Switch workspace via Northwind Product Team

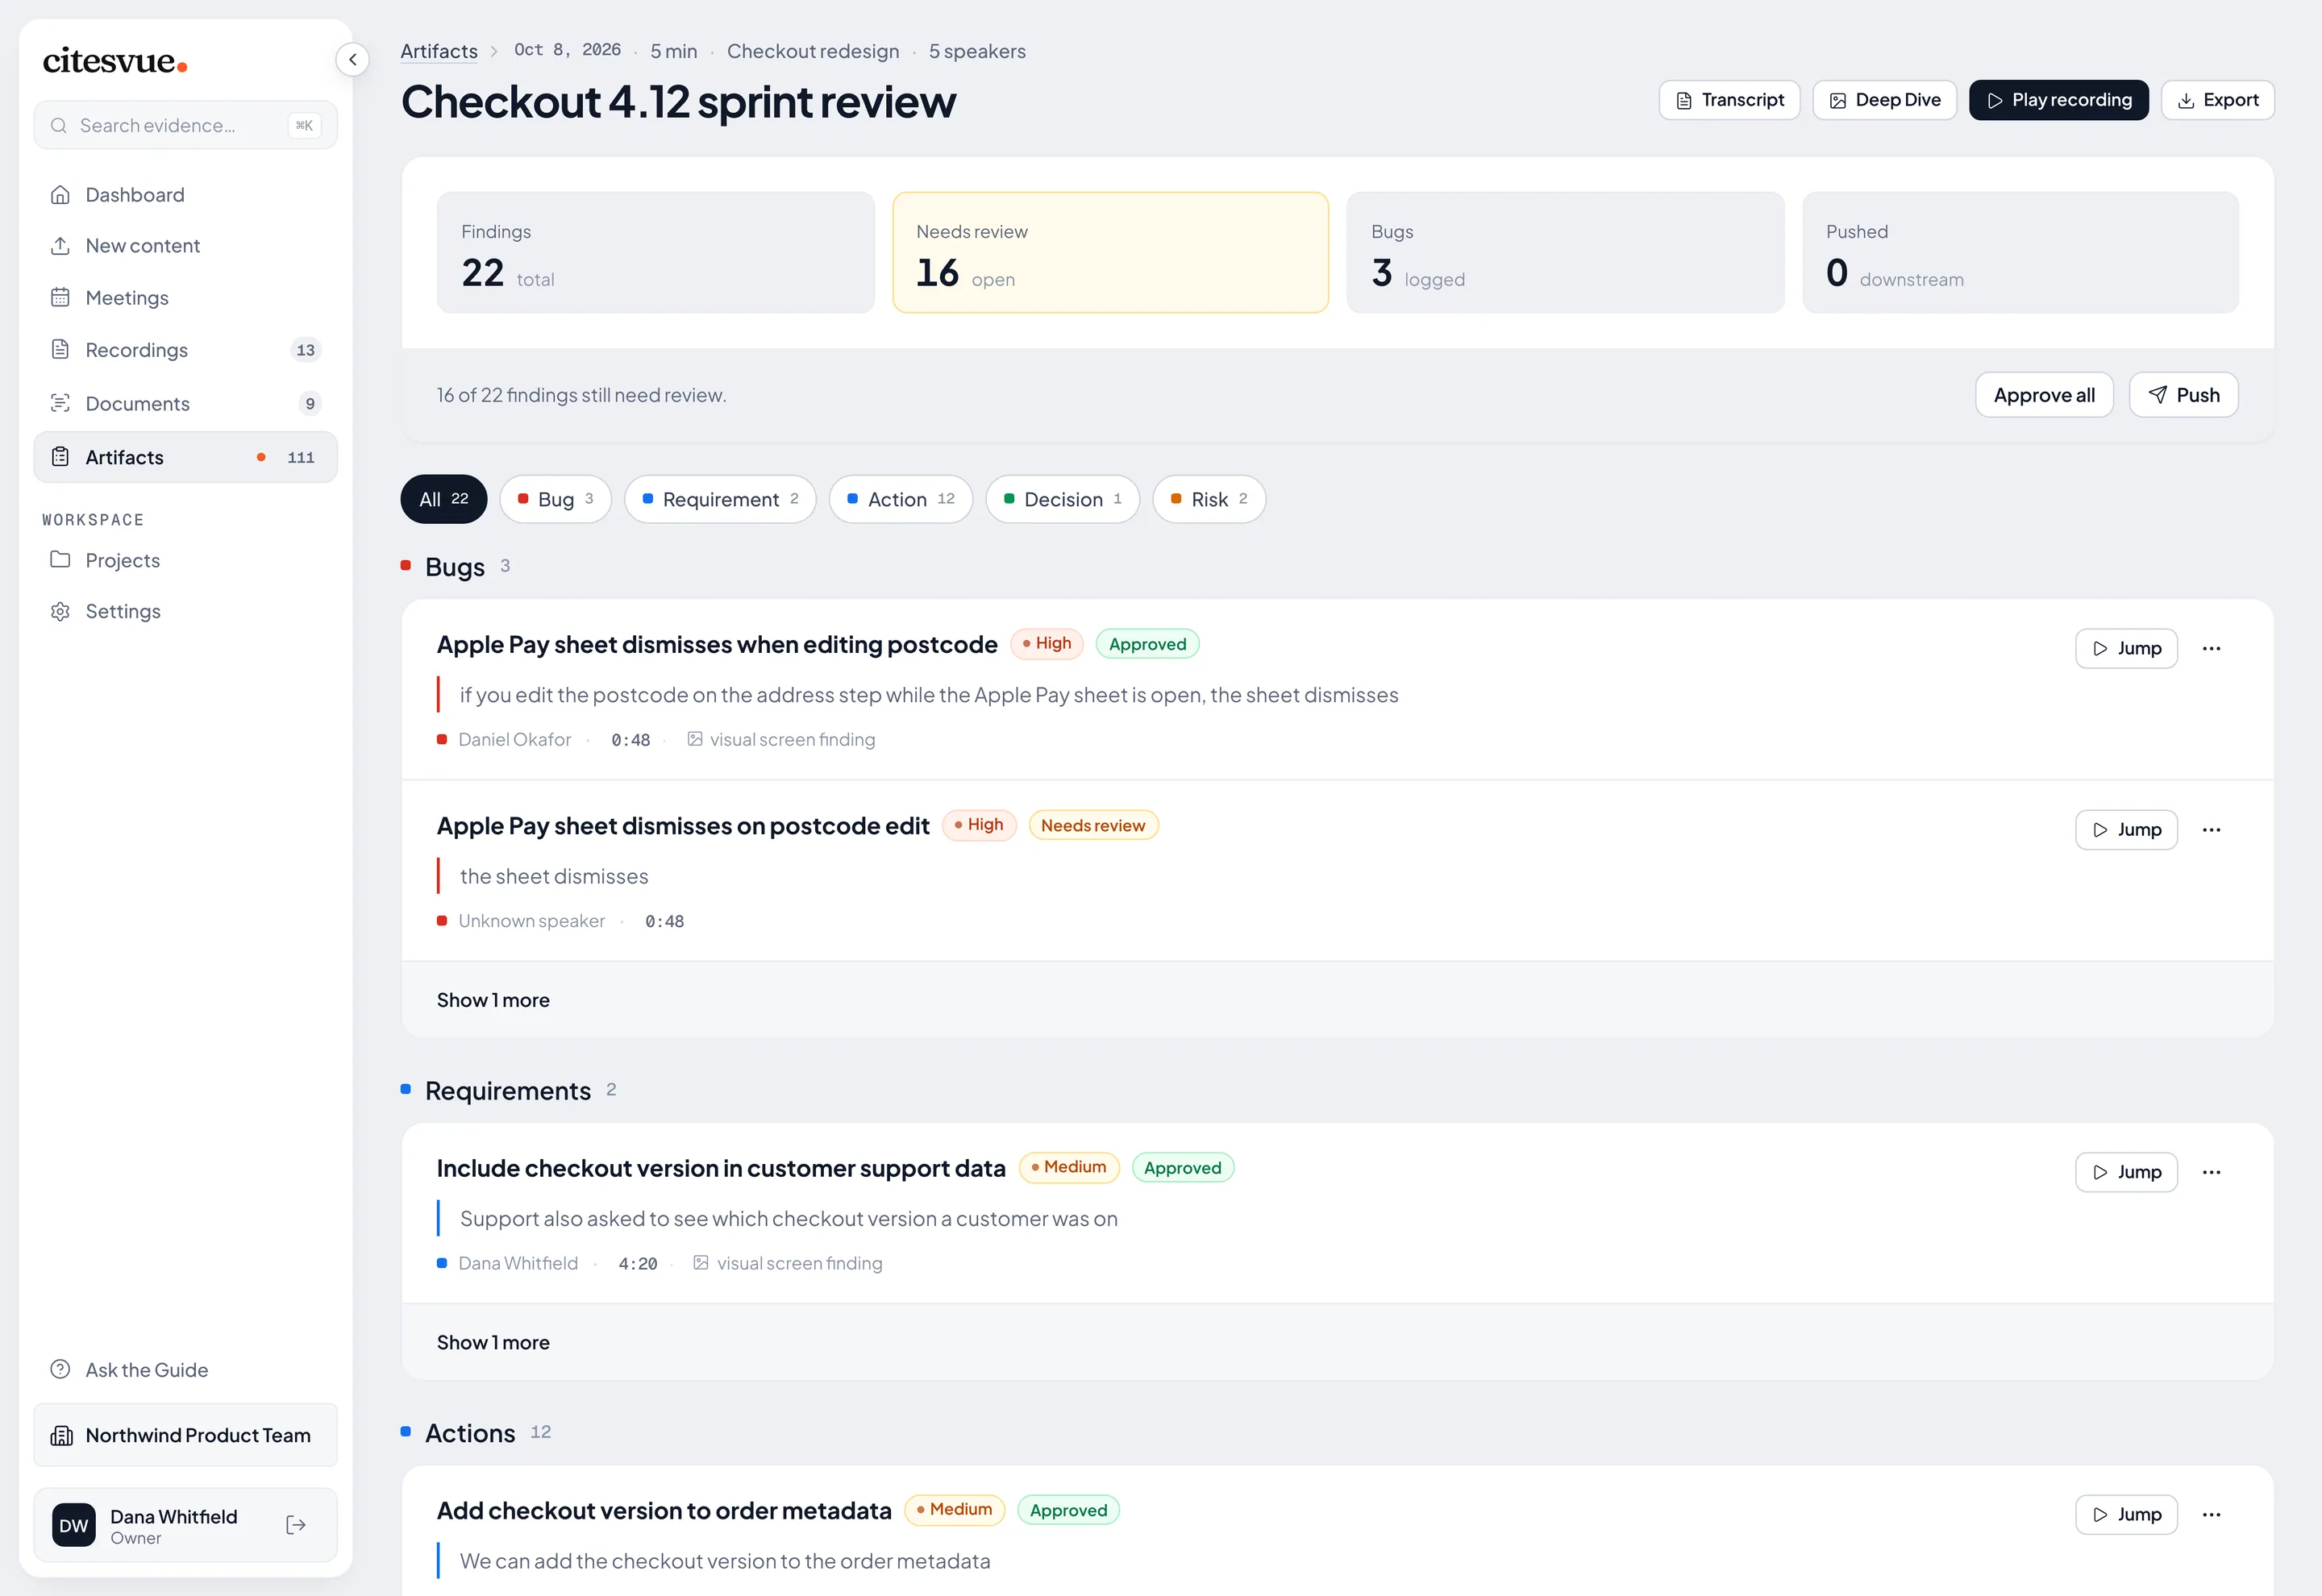(185, 1435)
